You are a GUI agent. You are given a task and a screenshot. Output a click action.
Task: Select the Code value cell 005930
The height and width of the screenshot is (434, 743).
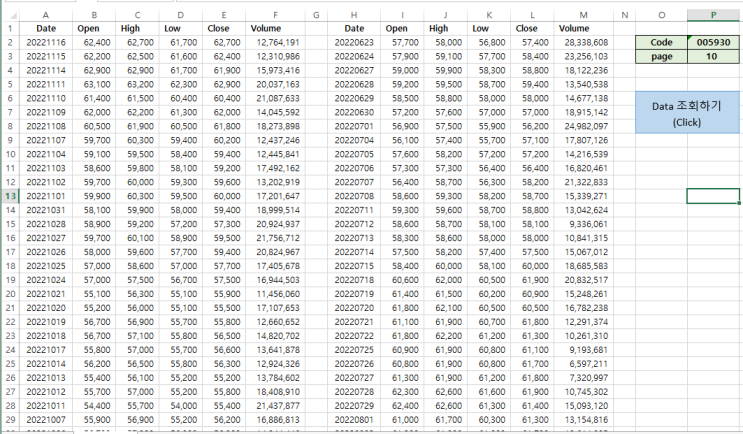coord(713,42)
